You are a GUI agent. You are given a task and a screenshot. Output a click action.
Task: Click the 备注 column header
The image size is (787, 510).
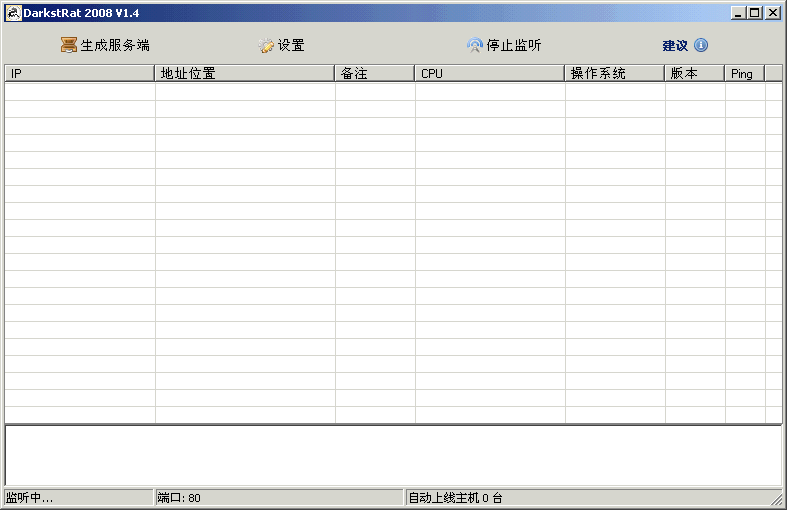(375, 74)
